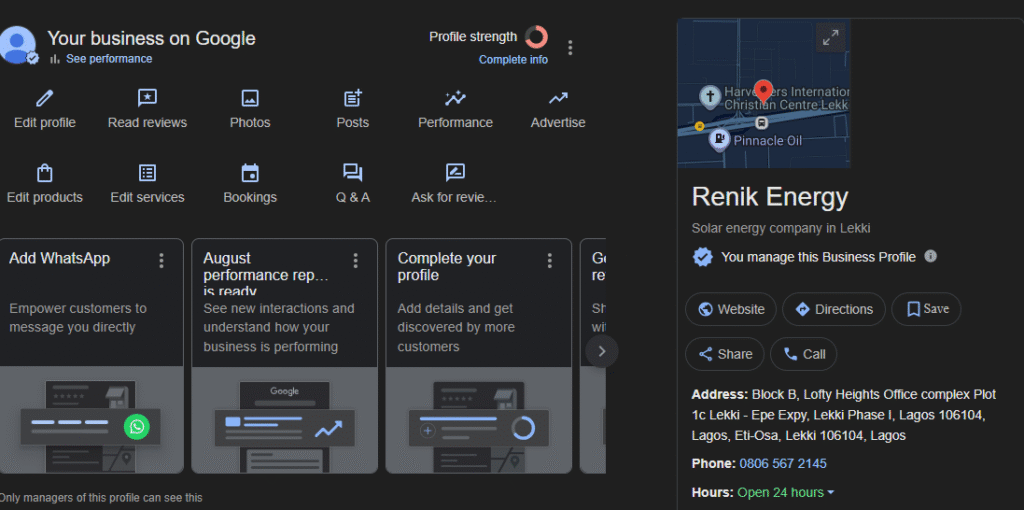Open the Performance sparkle chart icon

tap(455, 98)
